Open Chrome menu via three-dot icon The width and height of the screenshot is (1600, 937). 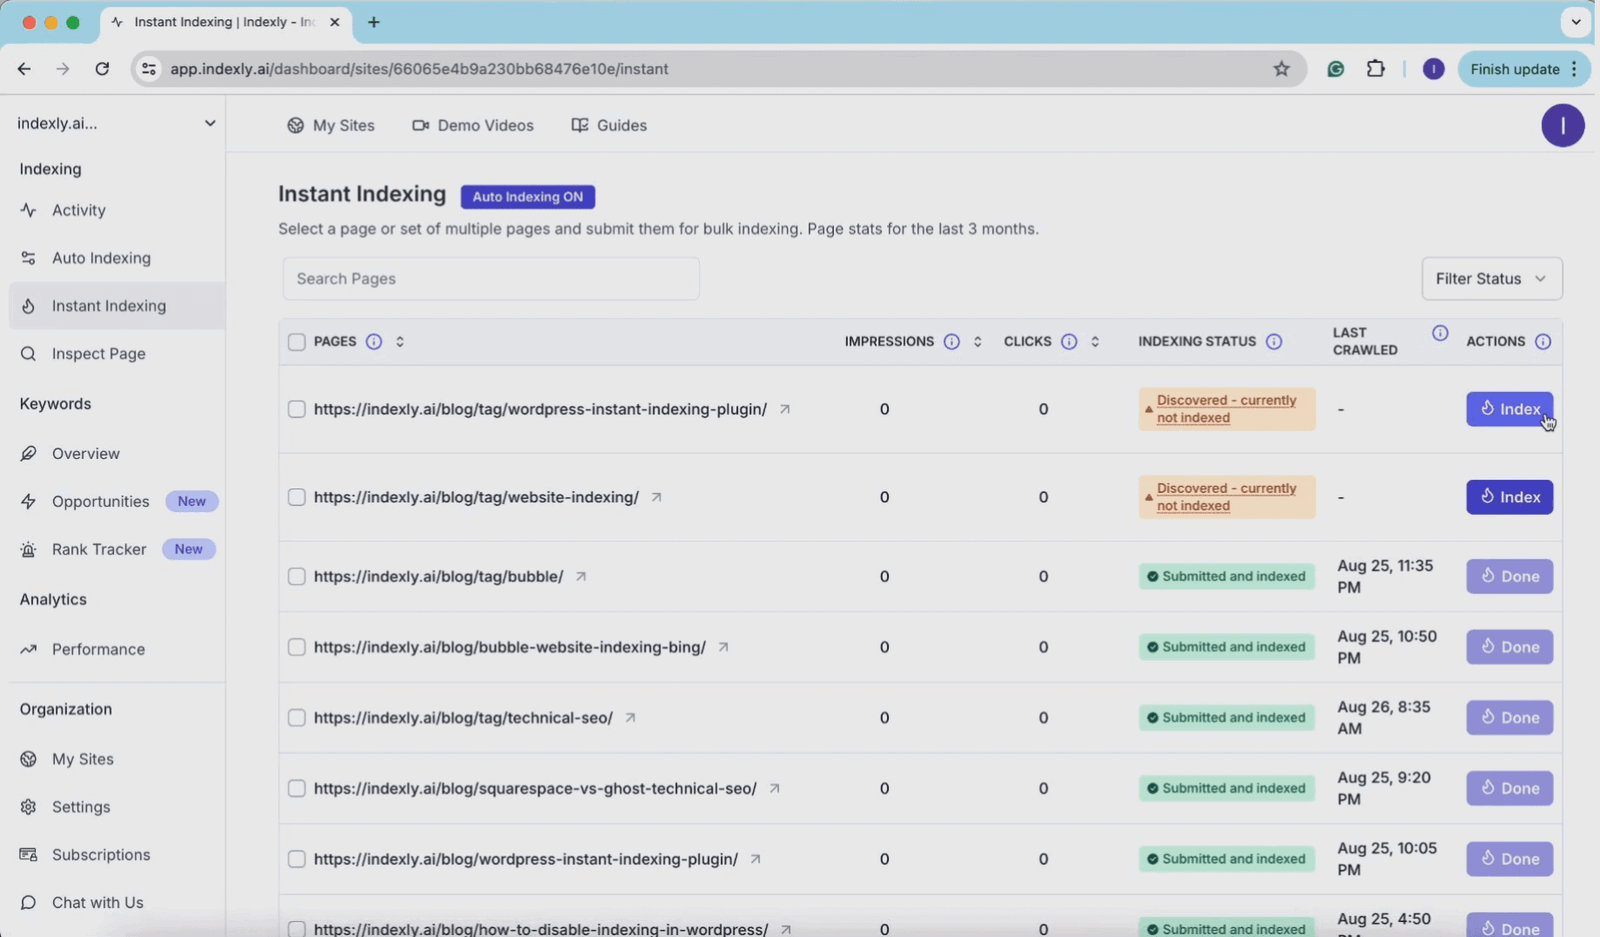point(1575,69)
